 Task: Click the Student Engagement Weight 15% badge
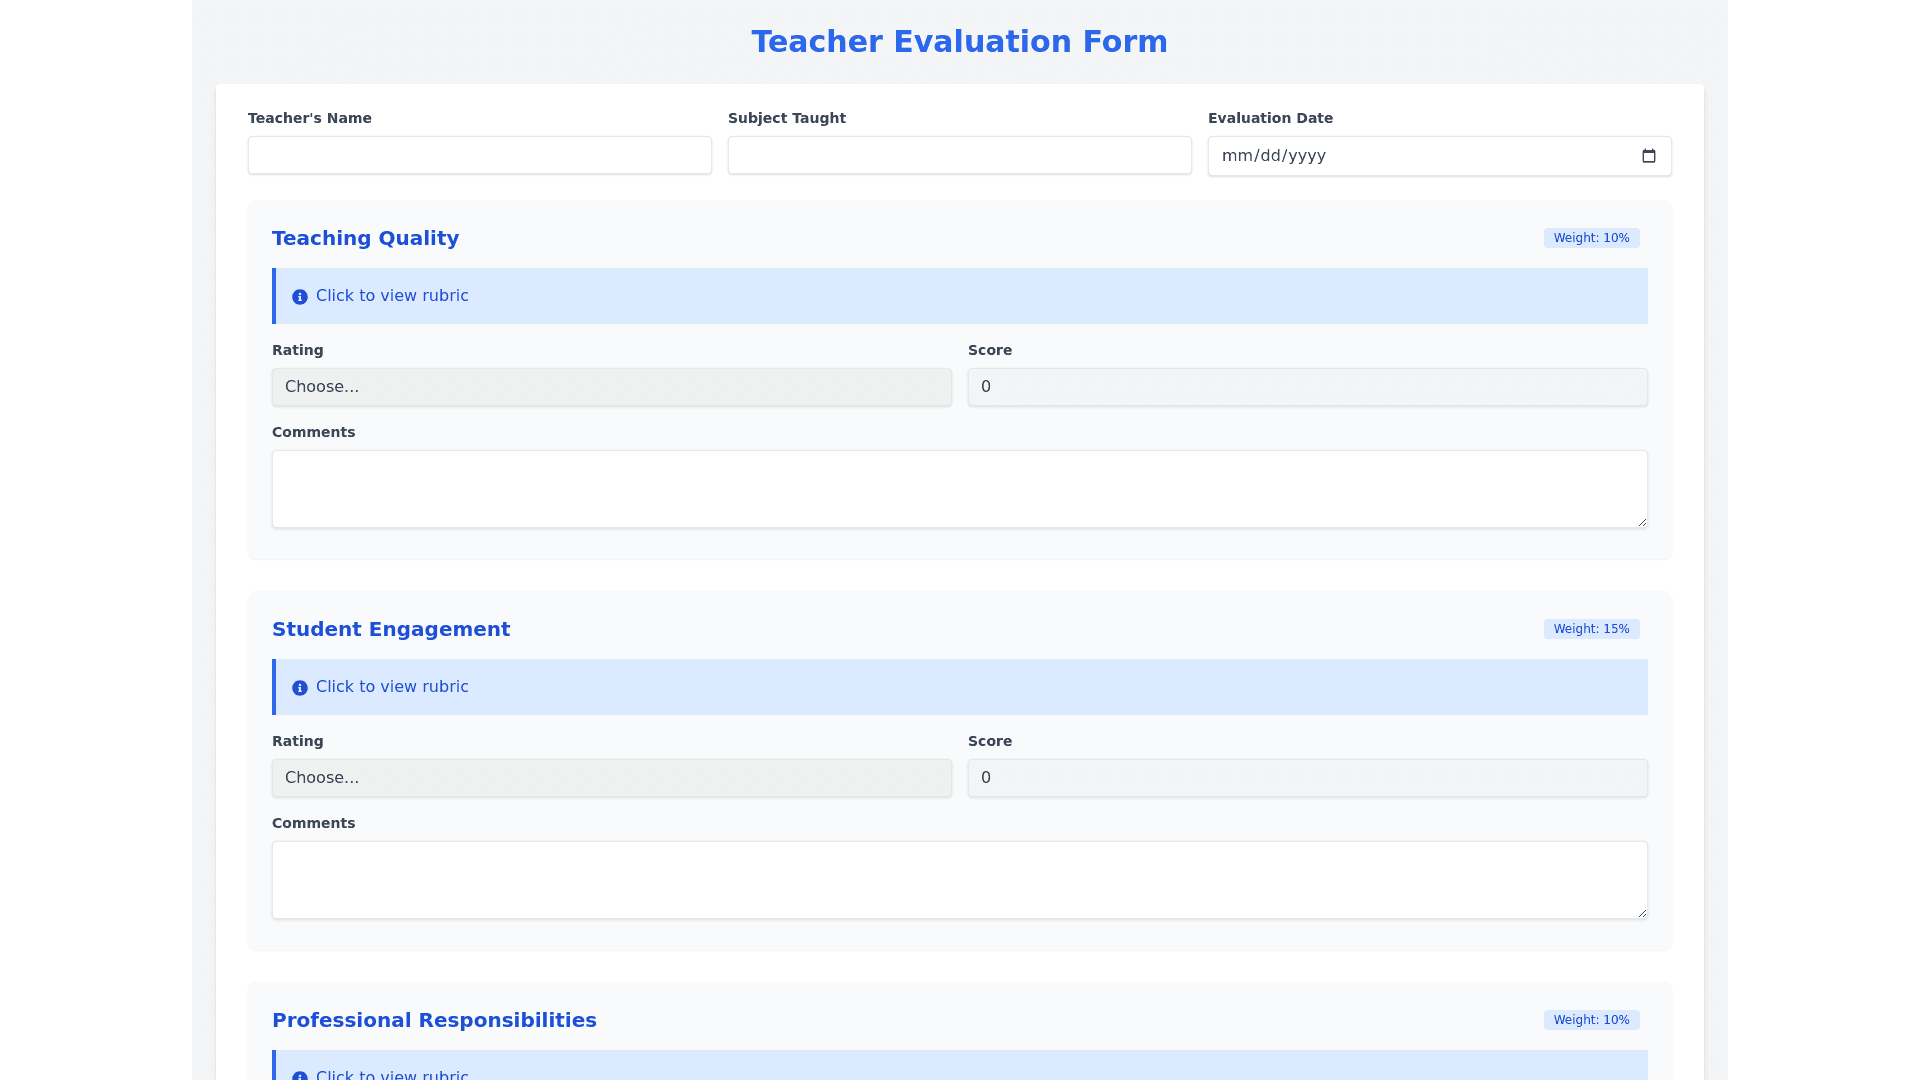(1591, 629)
